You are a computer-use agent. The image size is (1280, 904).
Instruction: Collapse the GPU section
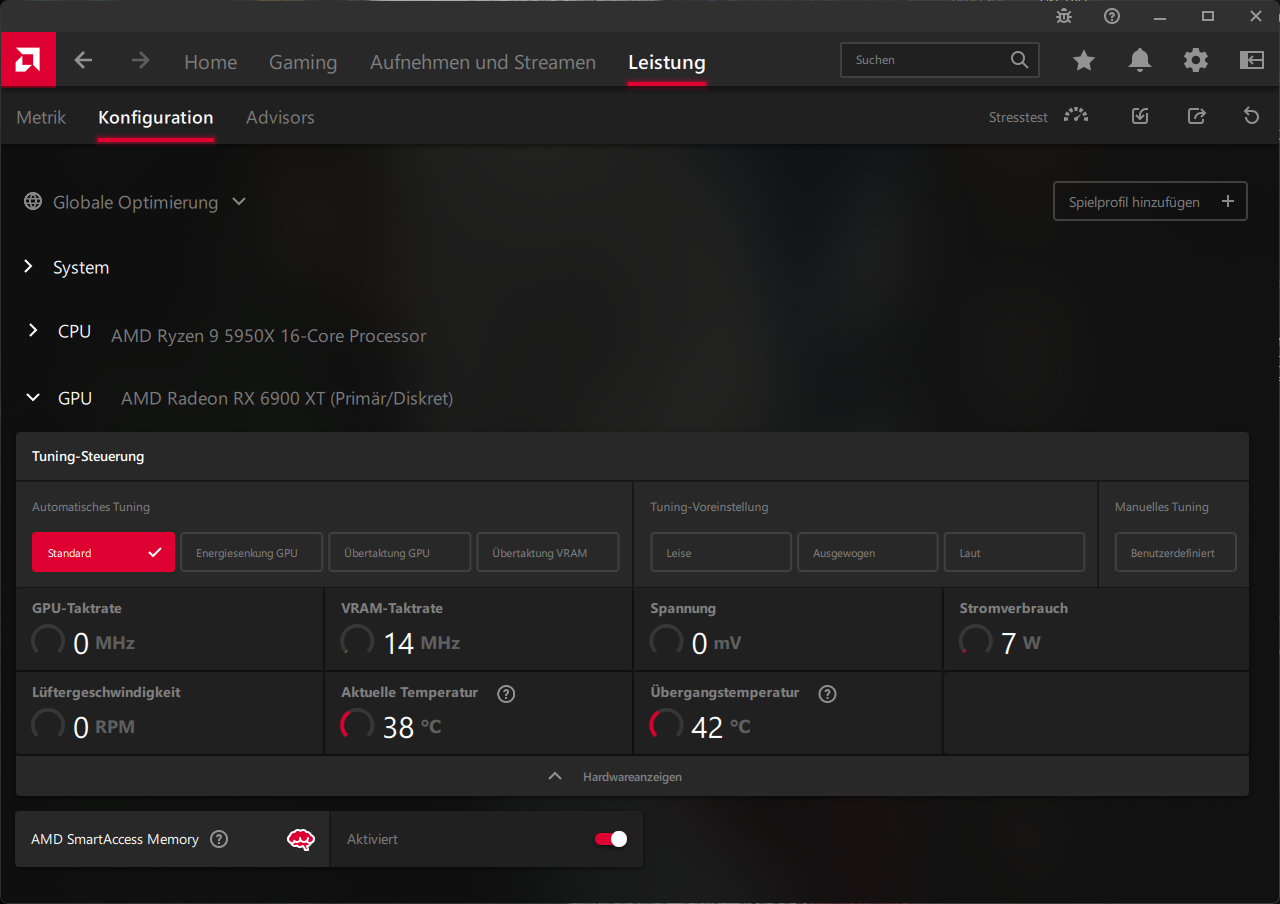coord(33,398)
